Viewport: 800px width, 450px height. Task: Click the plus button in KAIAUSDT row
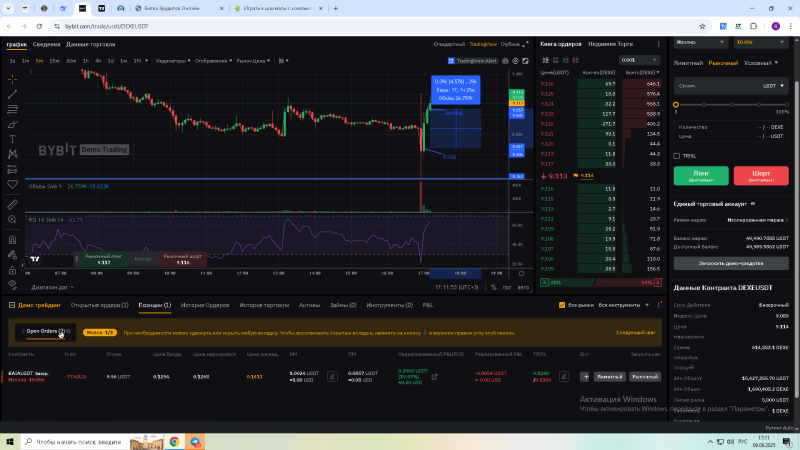point(585,377)
